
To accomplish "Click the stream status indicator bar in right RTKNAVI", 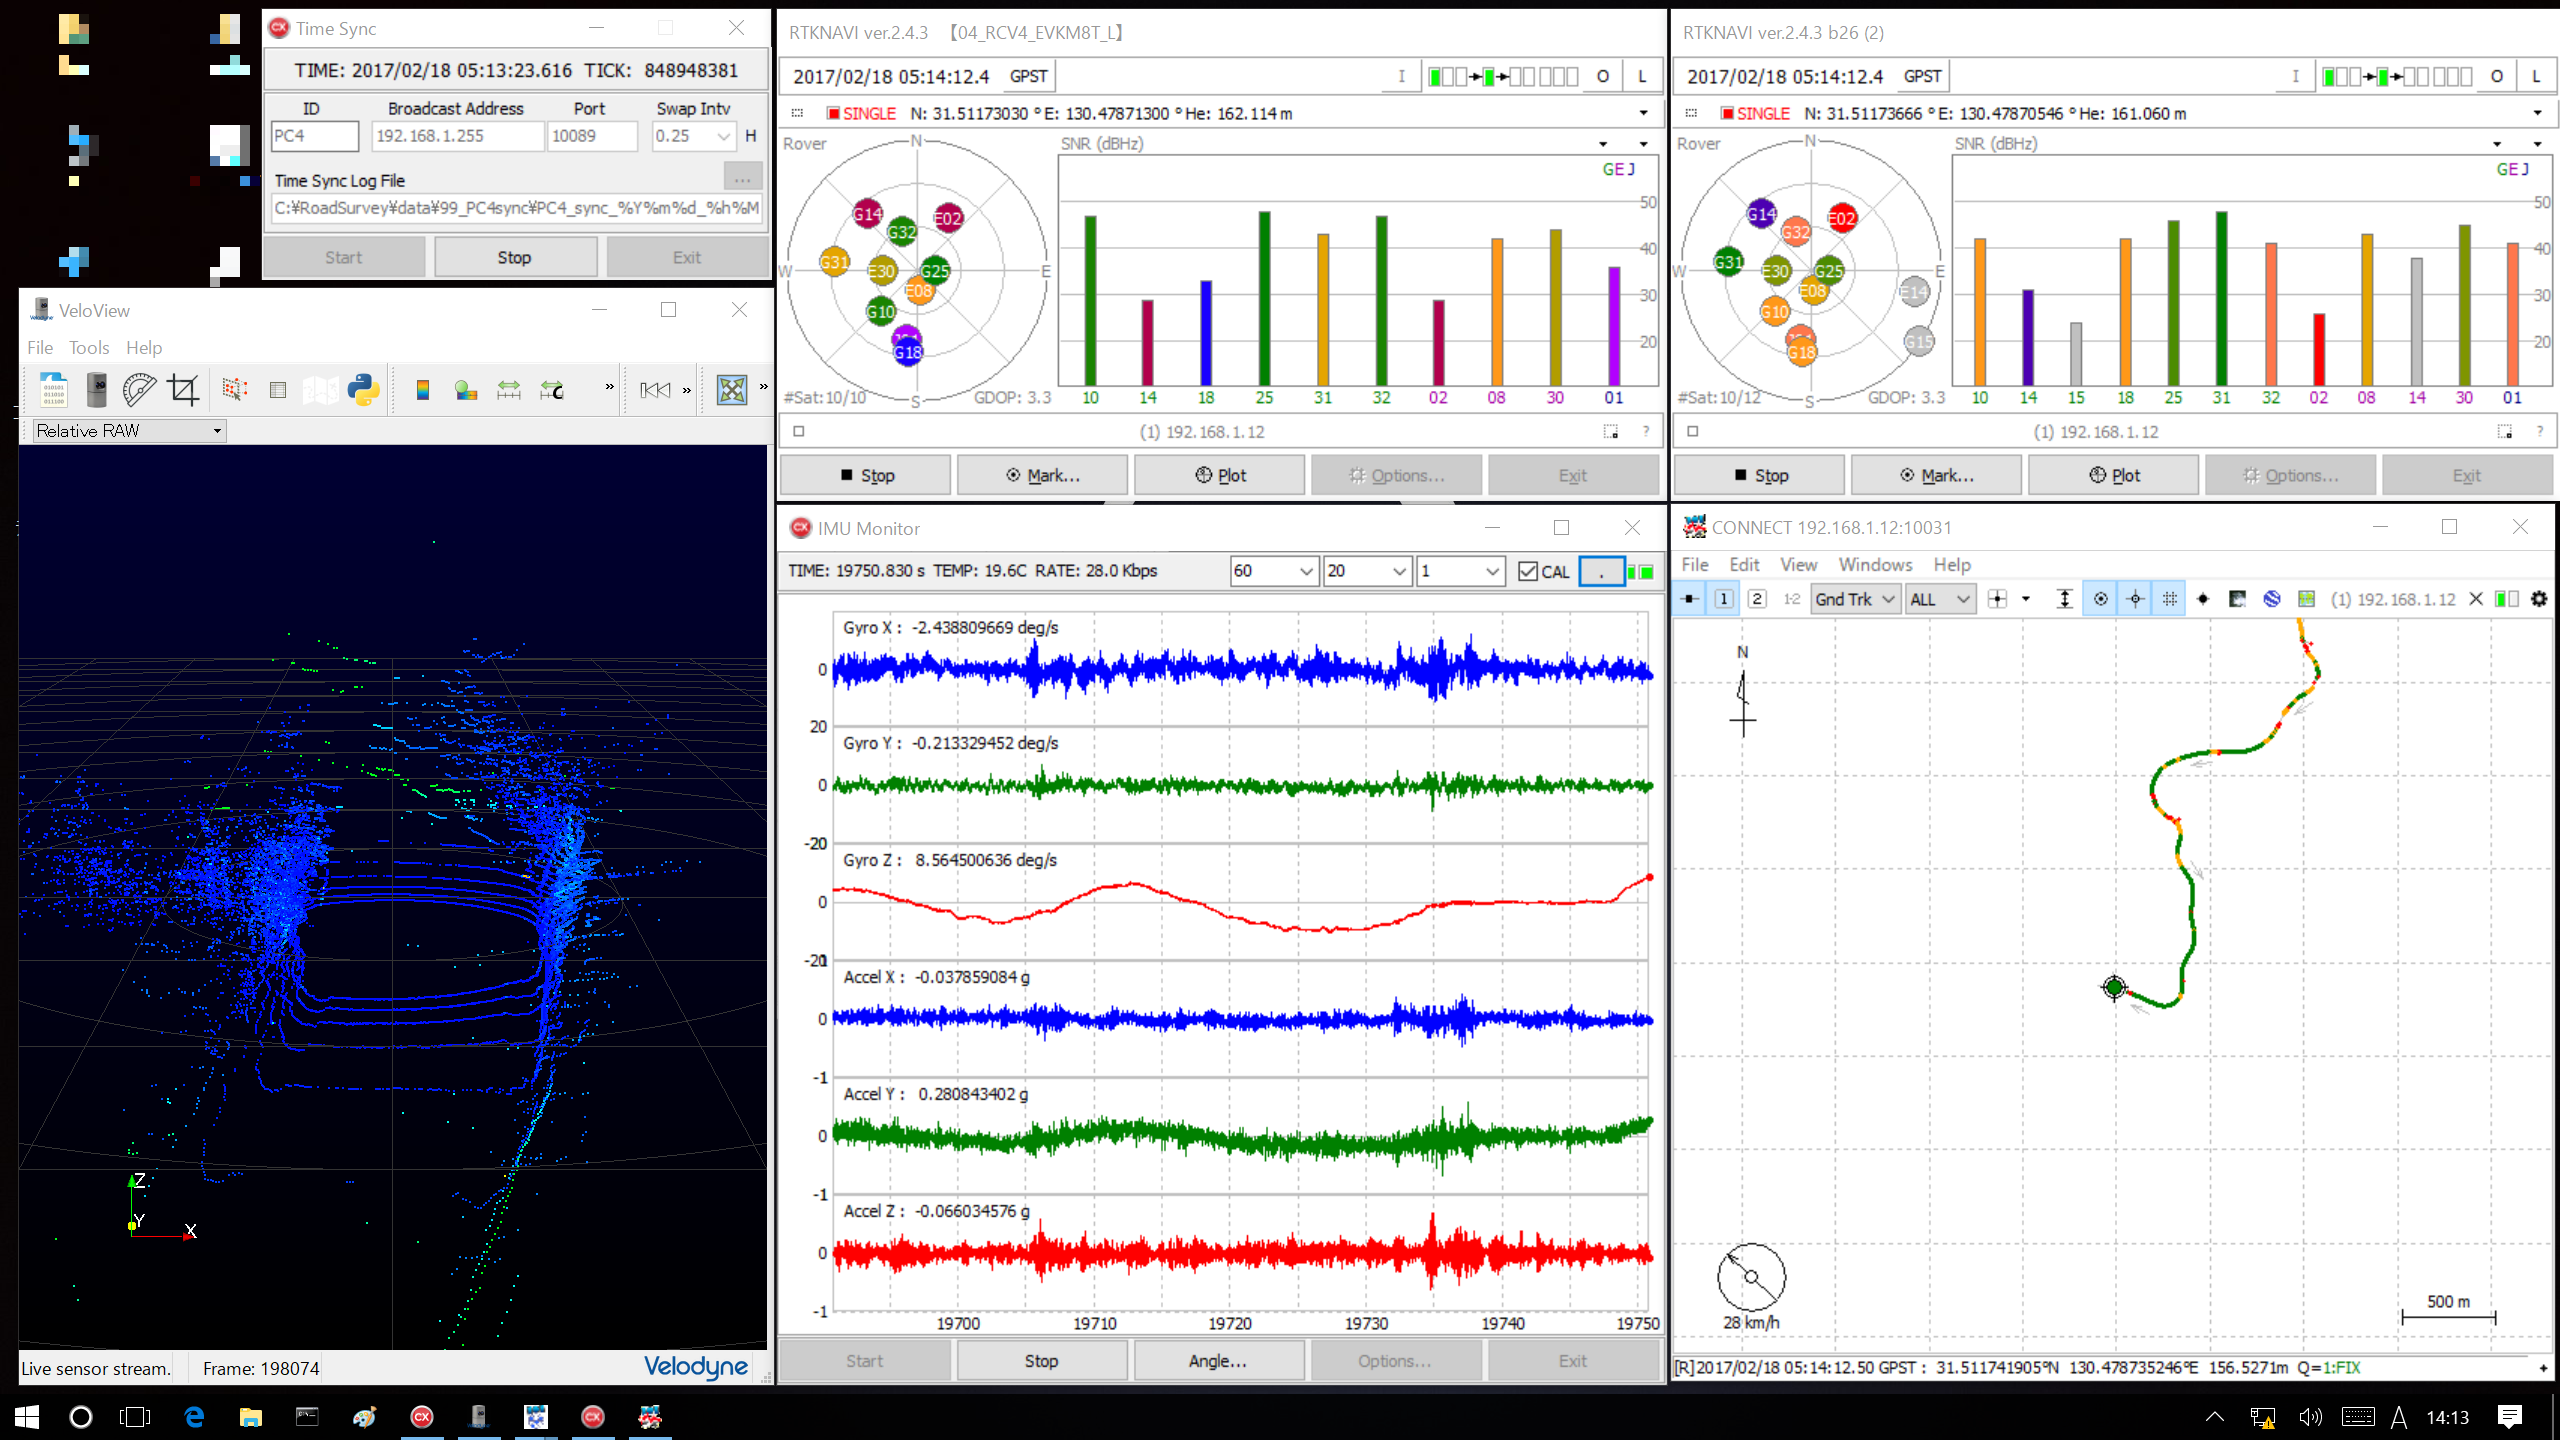I will (2396, 77).
